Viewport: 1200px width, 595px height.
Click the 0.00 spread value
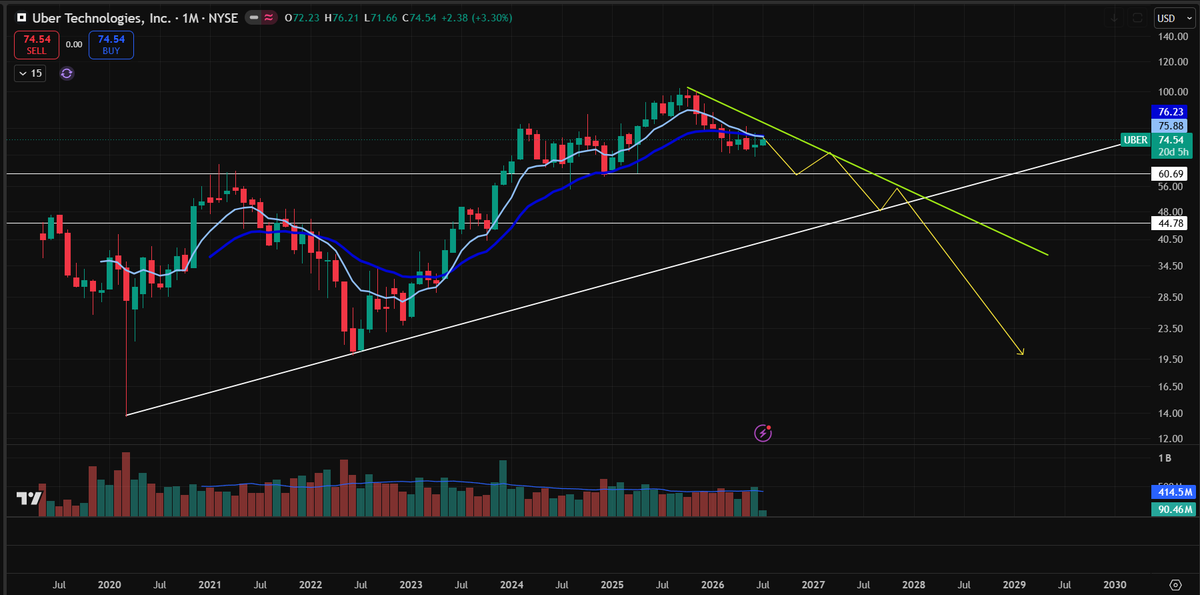coord(72,44)
